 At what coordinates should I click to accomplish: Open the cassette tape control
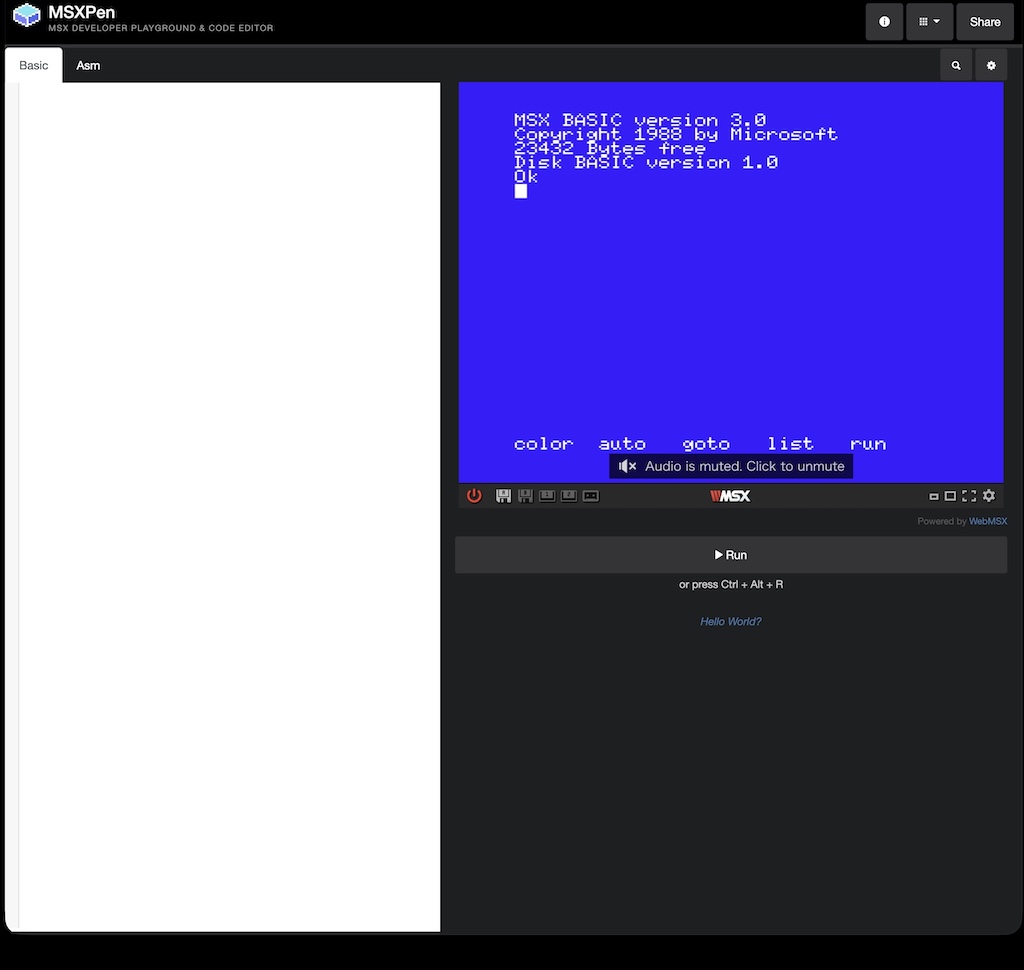[x=591, y=495]
